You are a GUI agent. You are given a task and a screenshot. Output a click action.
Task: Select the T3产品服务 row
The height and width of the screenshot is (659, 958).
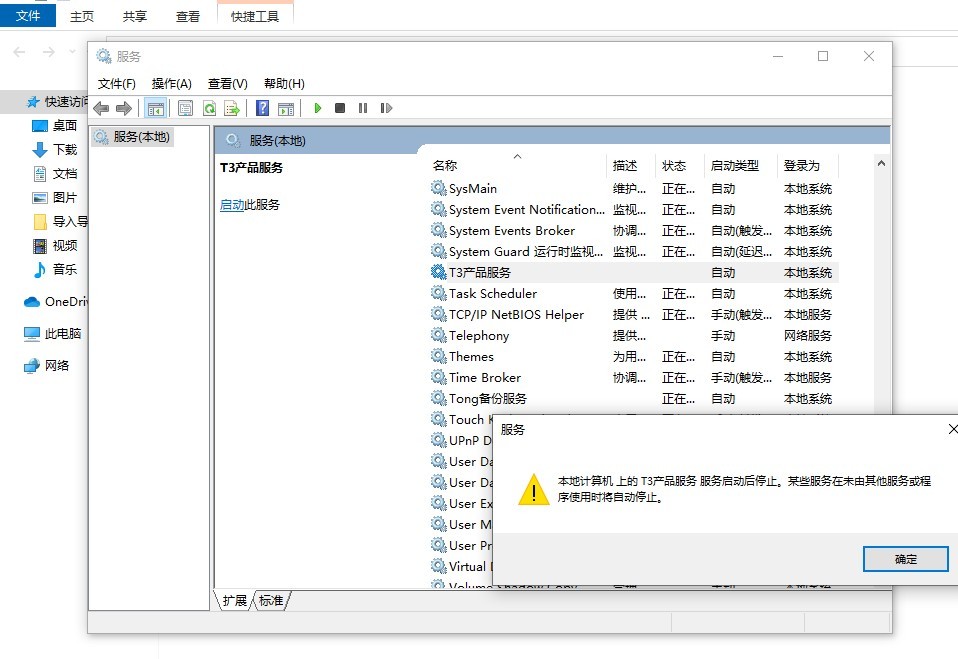pyautogui.click(x=633, y=272)
